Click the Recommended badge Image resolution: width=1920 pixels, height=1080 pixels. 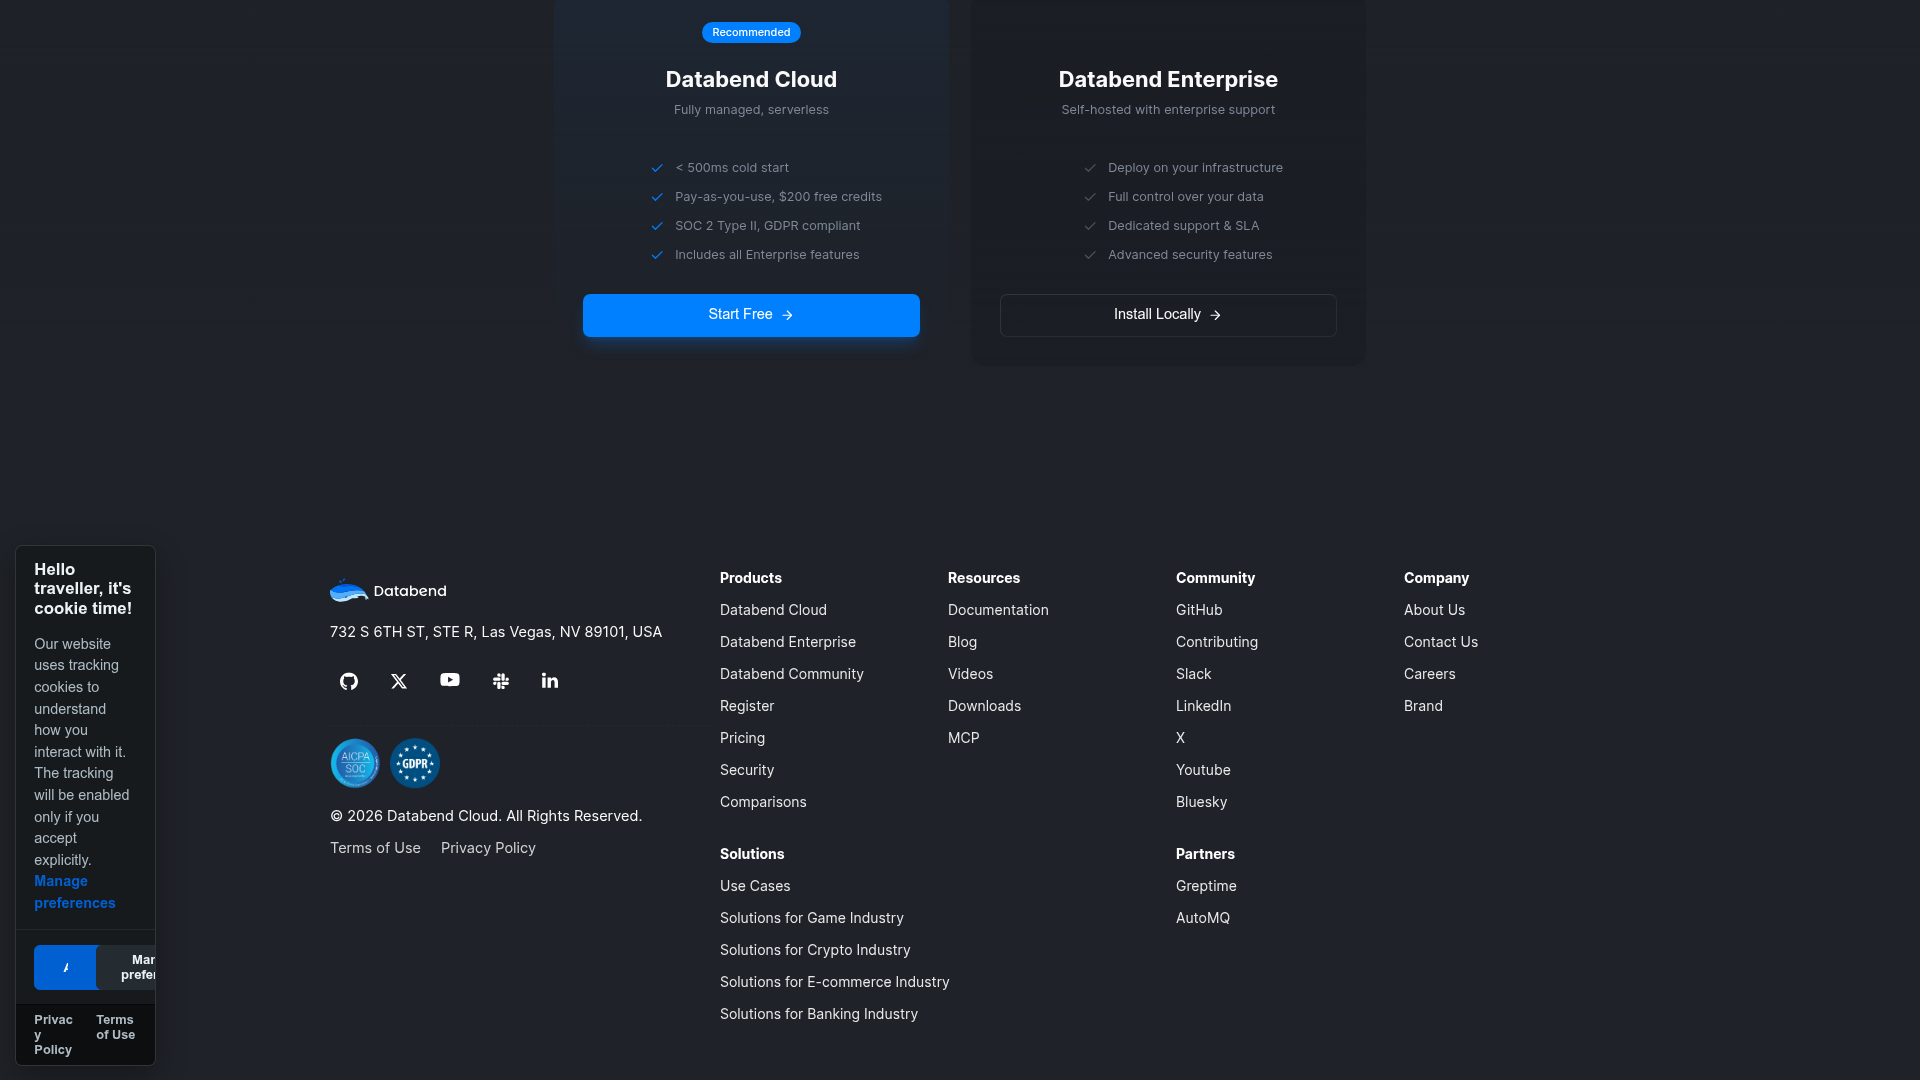[x=751, y=33]
